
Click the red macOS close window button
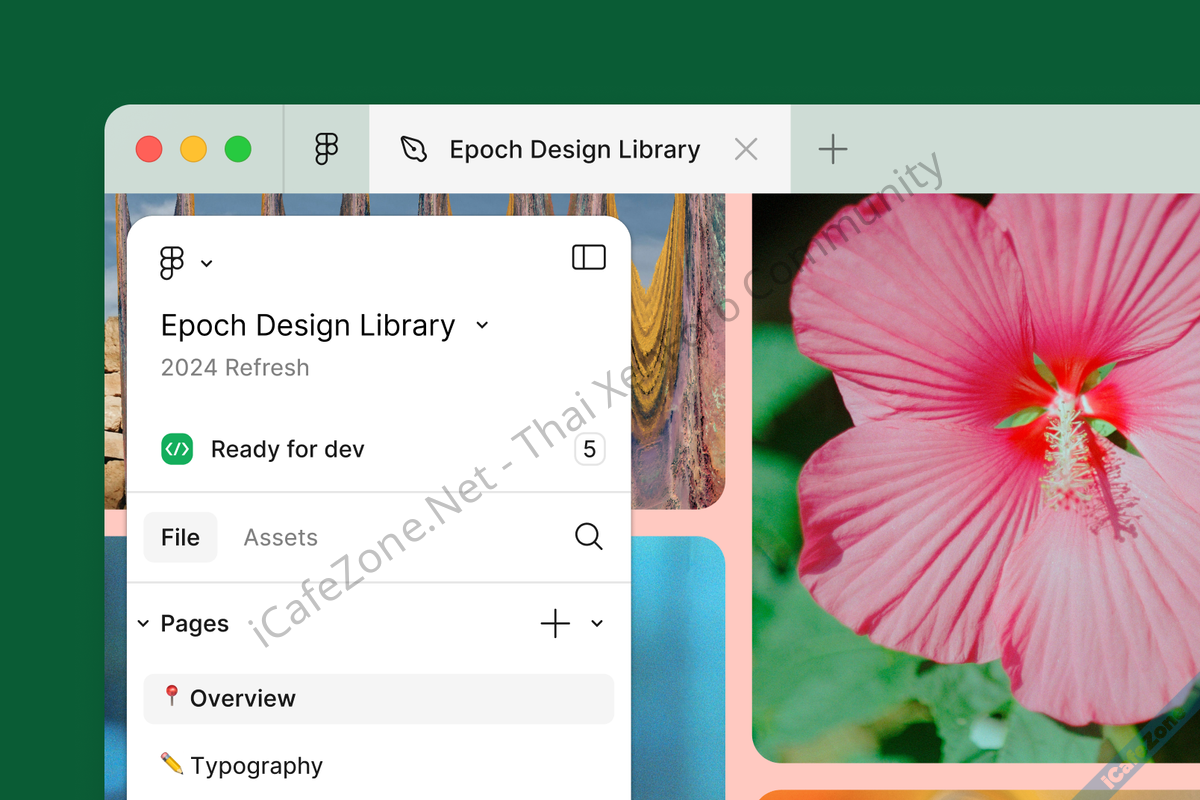click(149, 150)
